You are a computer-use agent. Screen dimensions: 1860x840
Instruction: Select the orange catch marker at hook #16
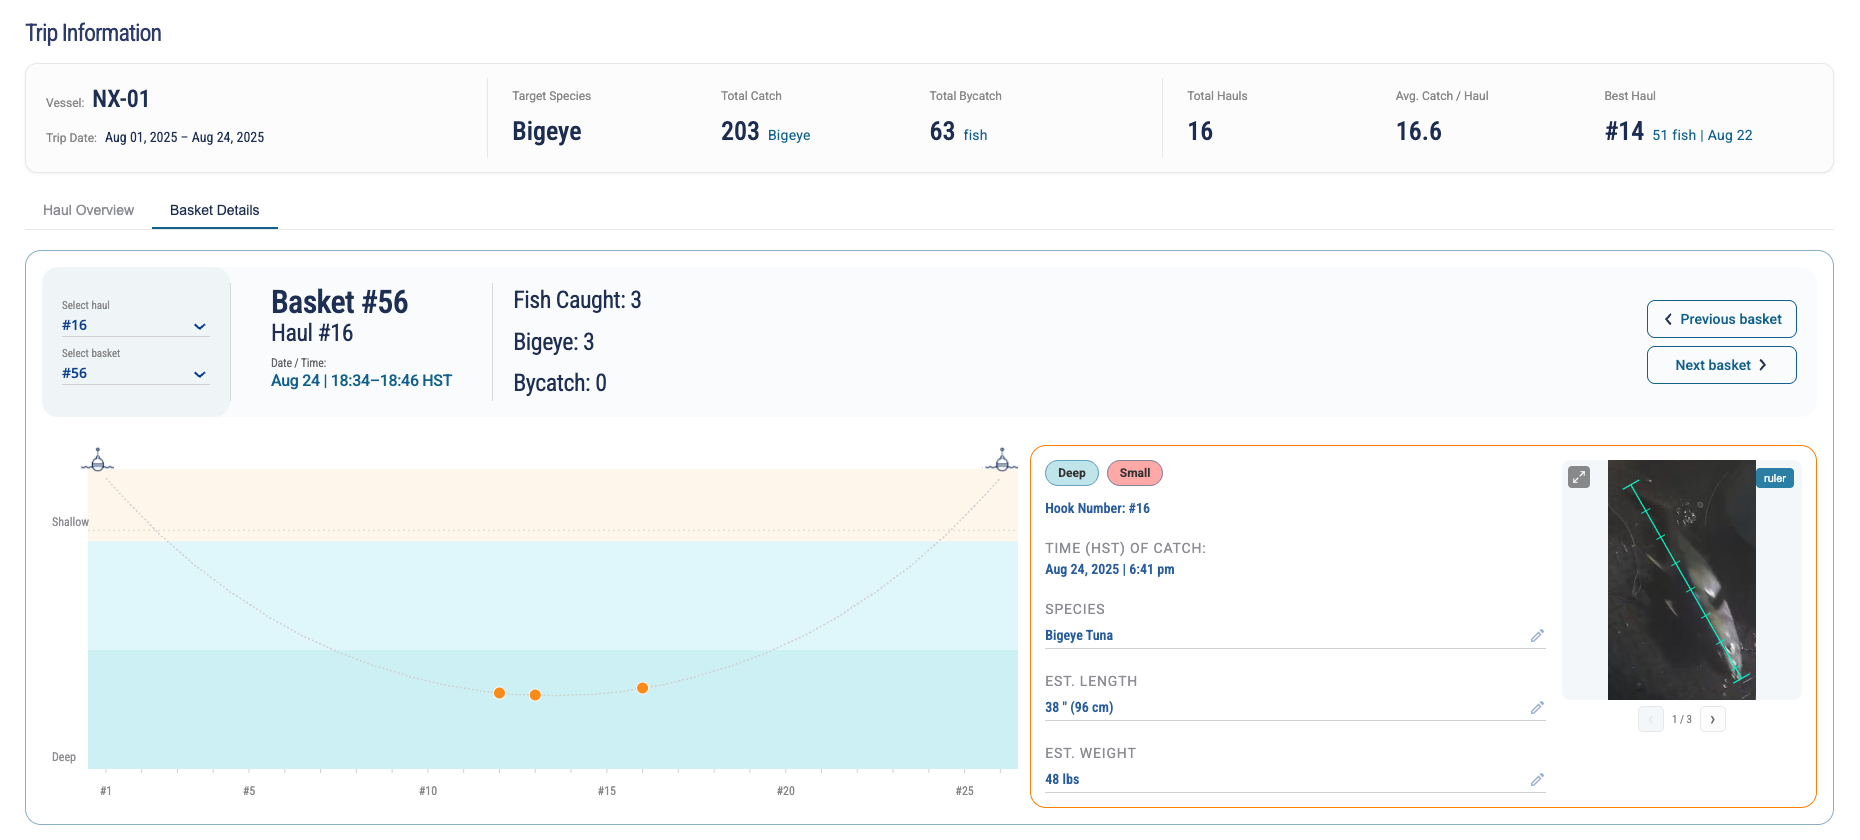click(x=643, y=688)
